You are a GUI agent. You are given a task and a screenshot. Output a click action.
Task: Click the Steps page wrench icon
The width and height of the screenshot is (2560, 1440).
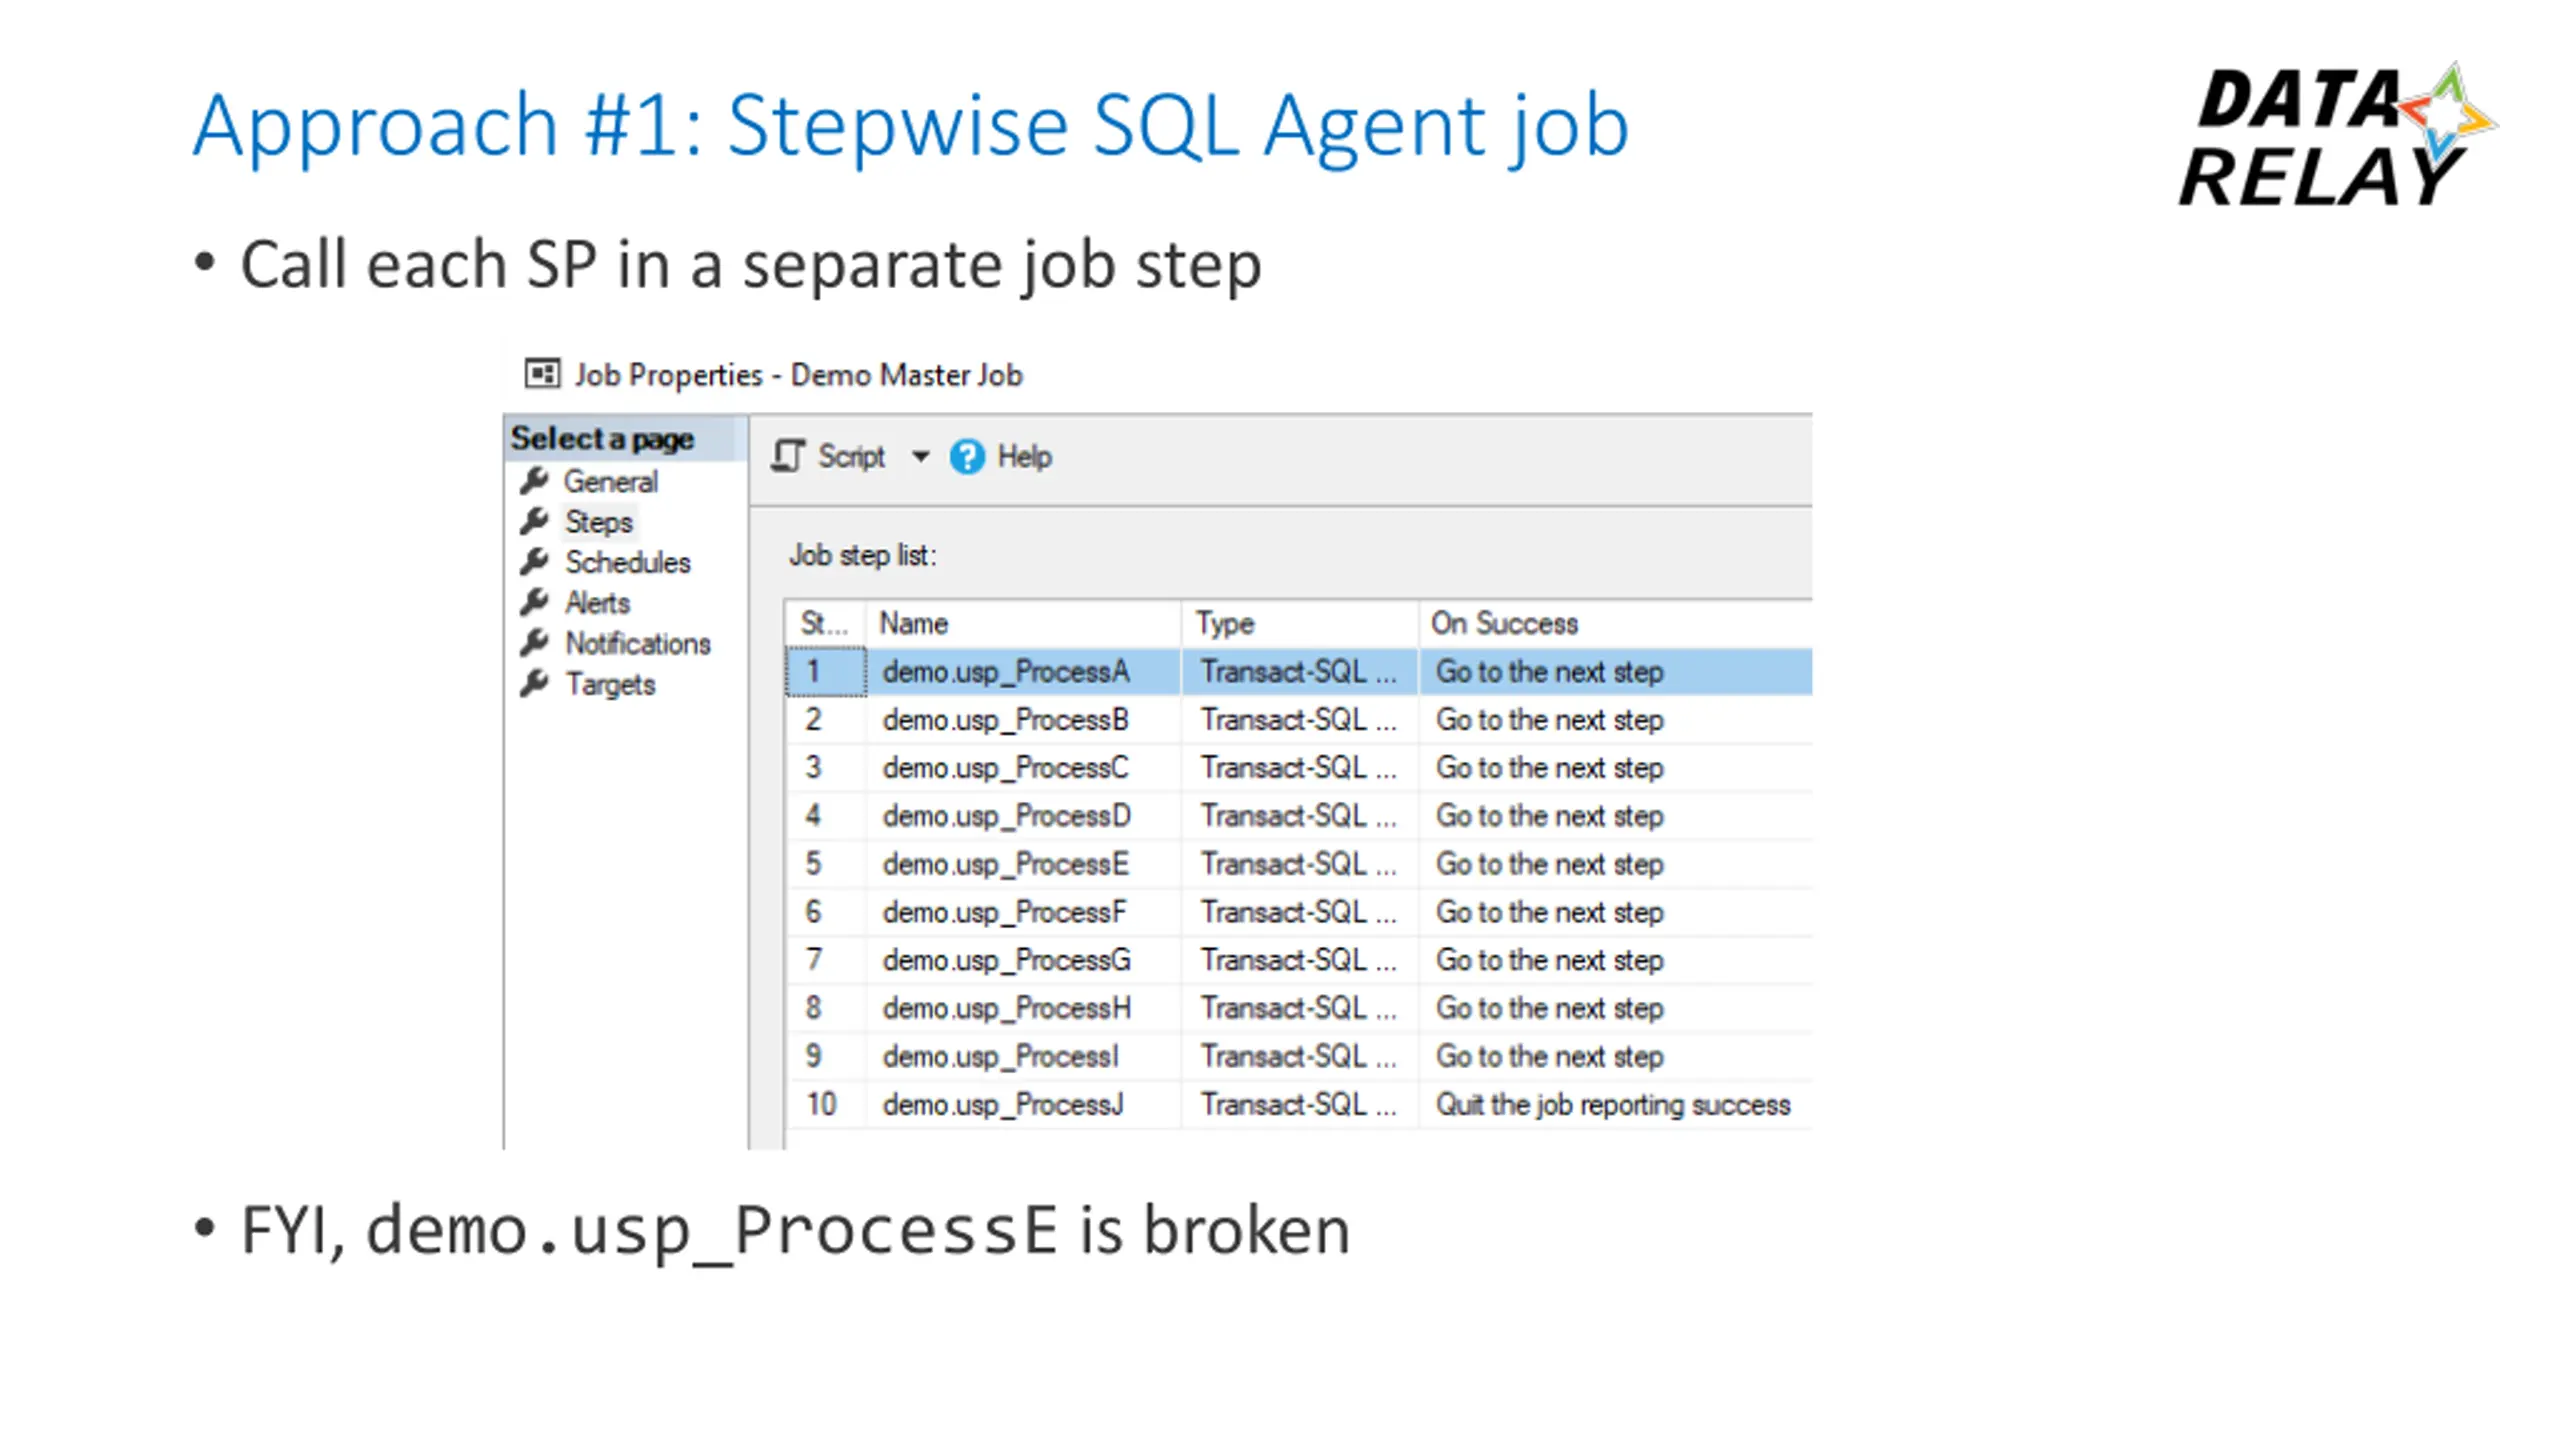click(x=535, y=521)
